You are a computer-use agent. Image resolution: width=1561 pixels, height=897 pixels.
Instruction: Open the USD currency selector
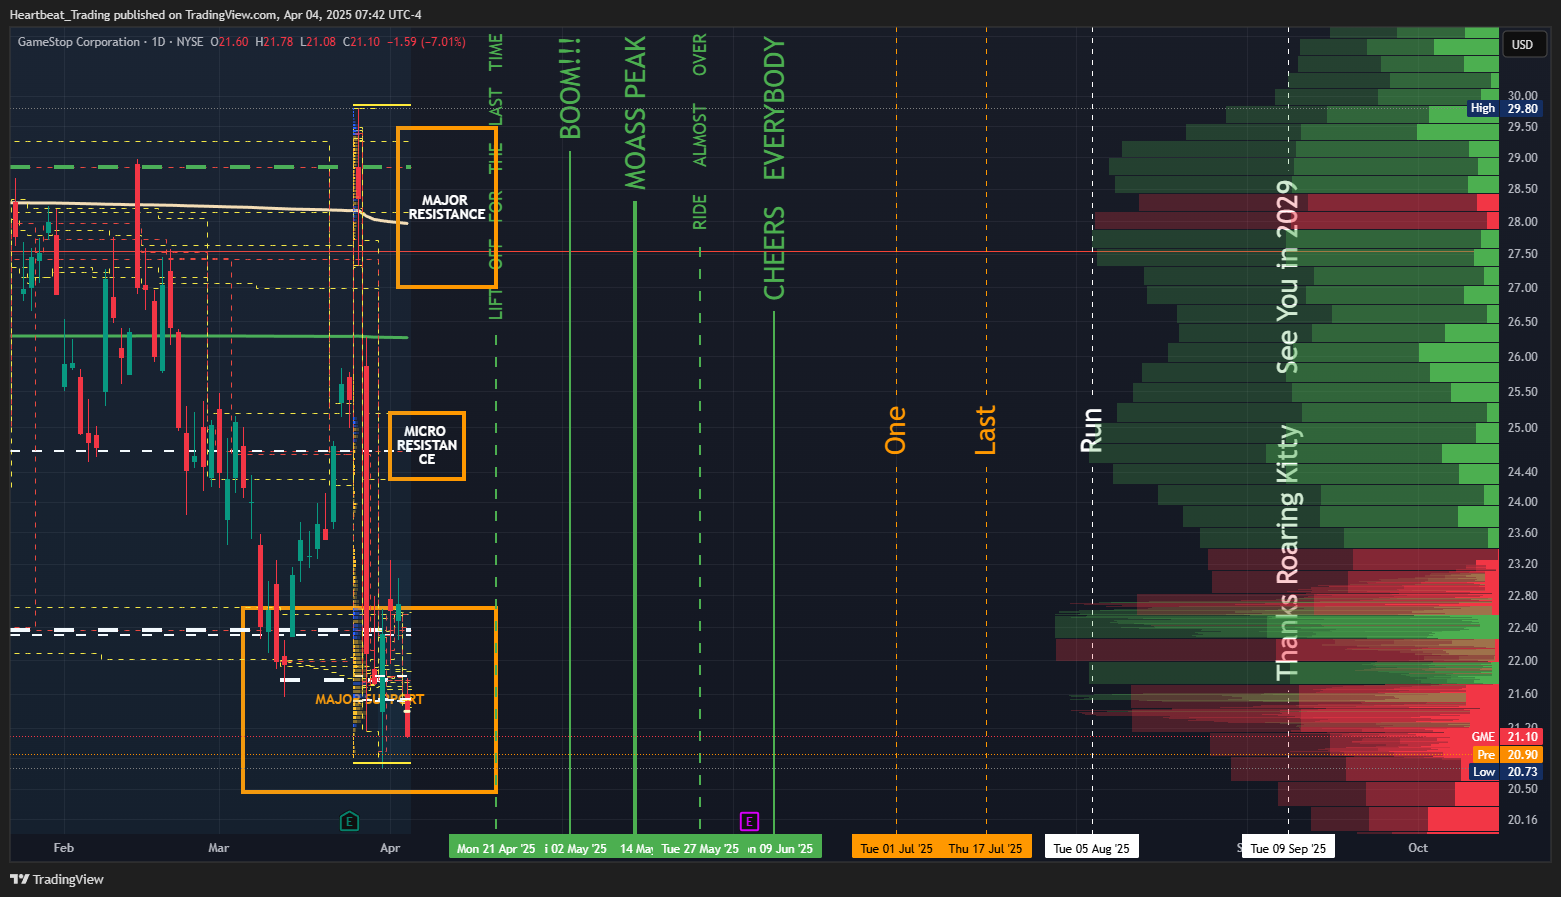pos(1522,44)
